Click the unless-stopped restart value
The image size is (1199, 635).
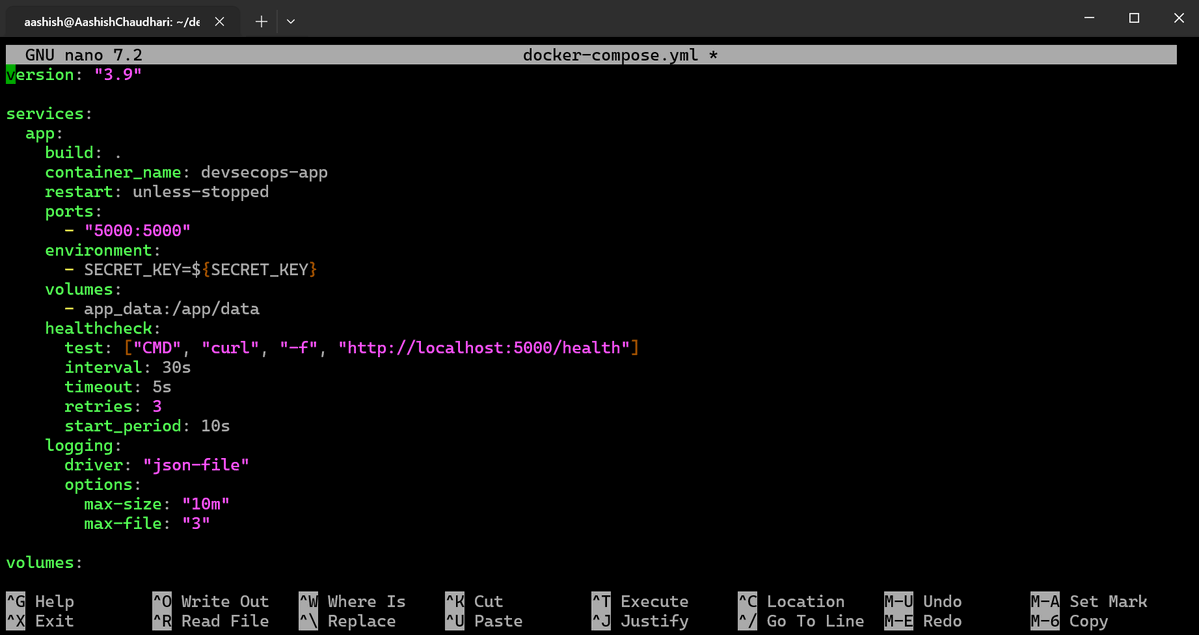pos(201,192)
